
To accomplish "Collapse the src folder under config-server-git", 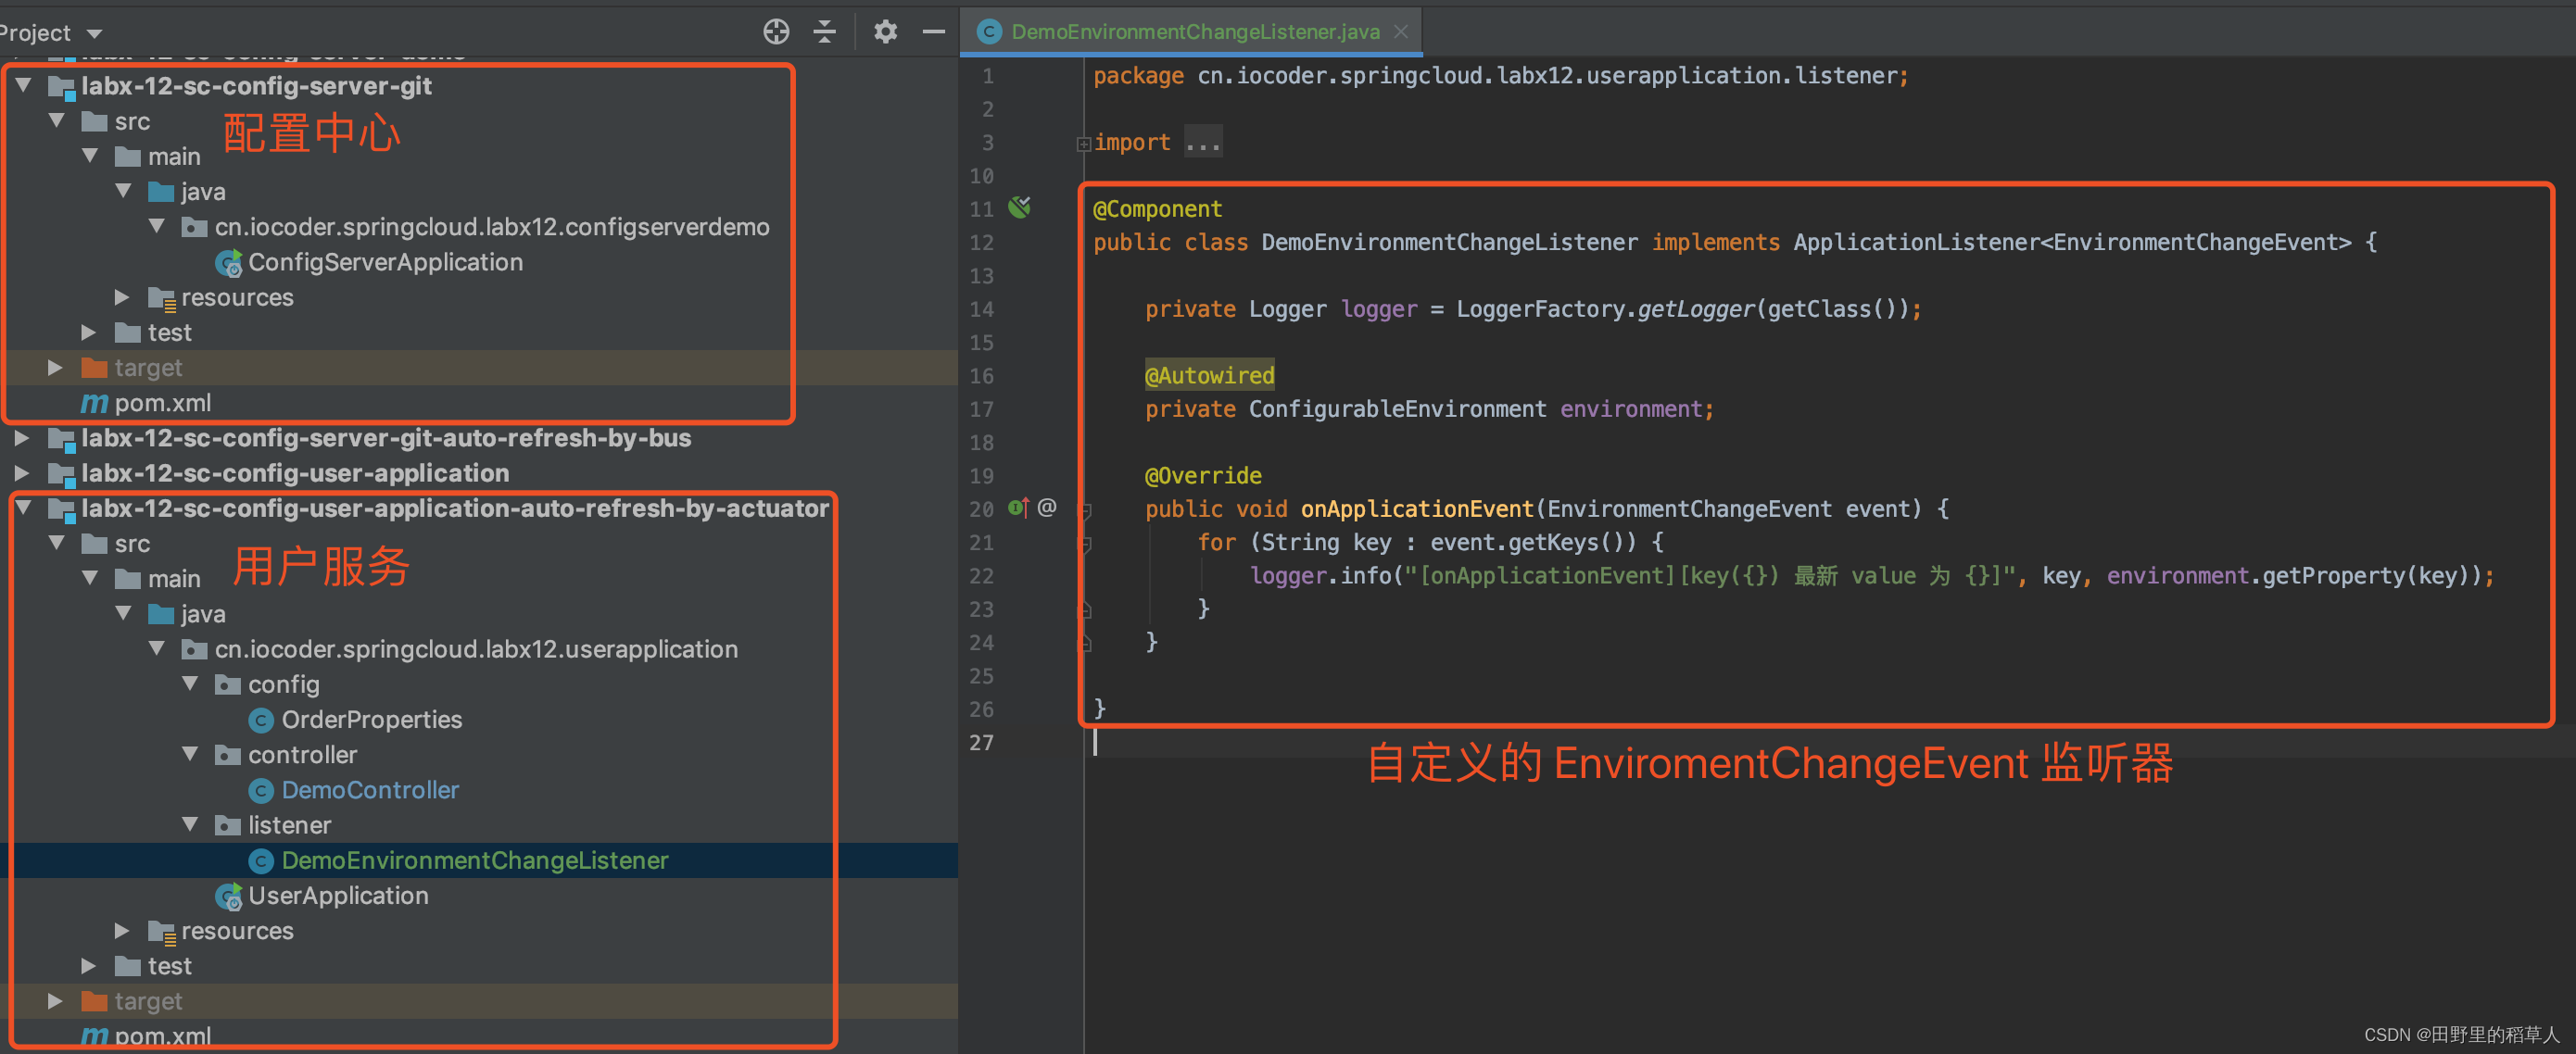I will coord(56,121).
